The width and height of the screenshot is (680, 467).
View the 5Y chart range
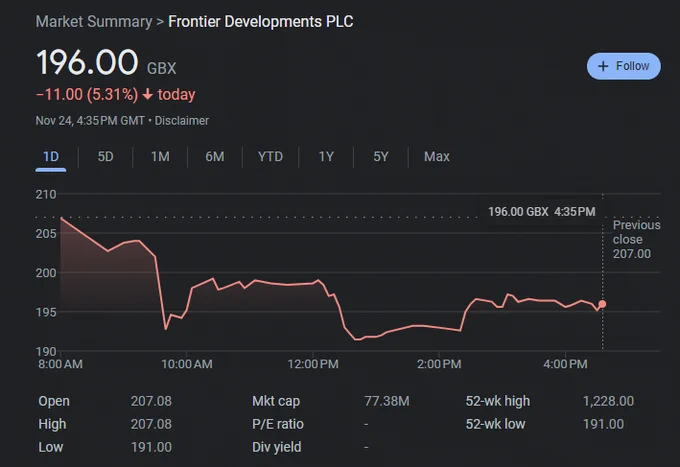381,157
